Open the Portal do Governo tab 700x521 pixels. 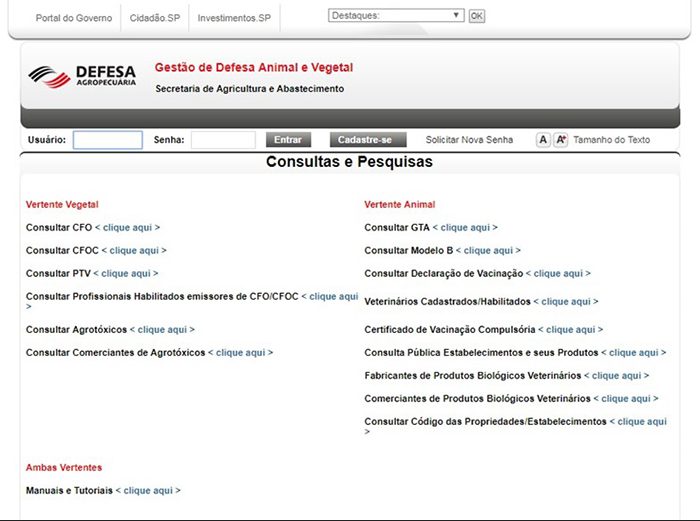click(x=74, y=18)
